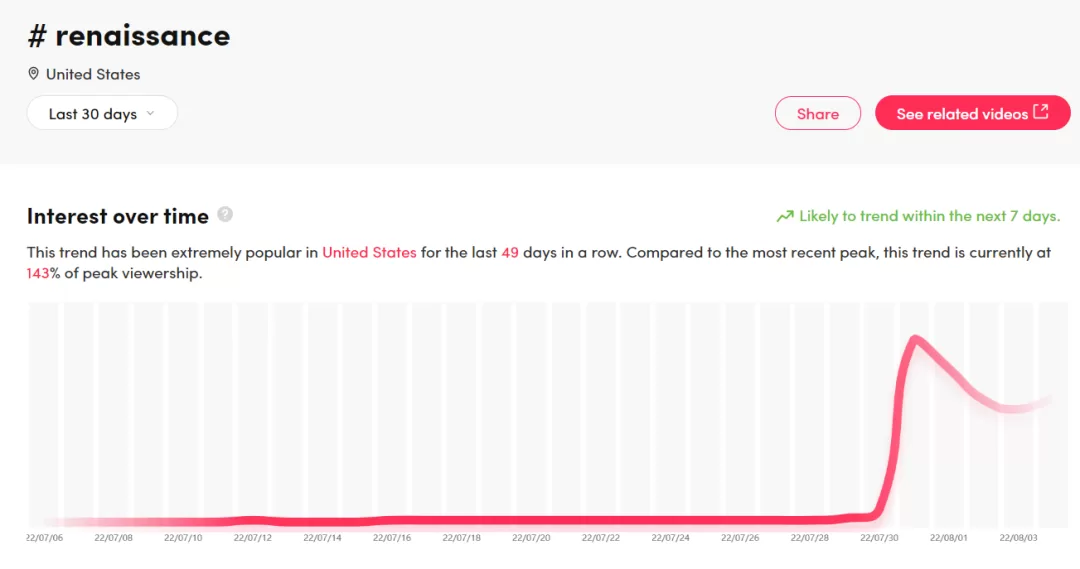Select the 22/07/12 date on chart axis
Image resolution: width=1080 pixels, height=569 pixels.
click(253, 537)
